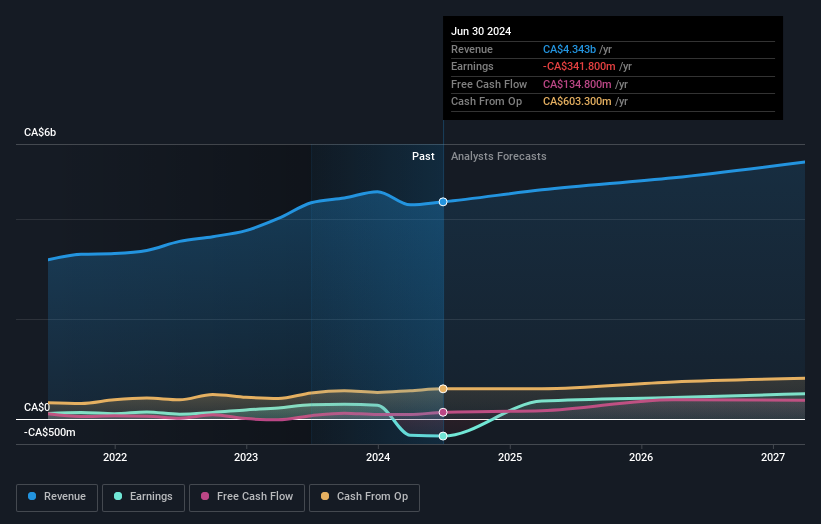The image size is (821, 524).
Task: Click the Revenue value CA$4.343b
Action: pos(569,49)
